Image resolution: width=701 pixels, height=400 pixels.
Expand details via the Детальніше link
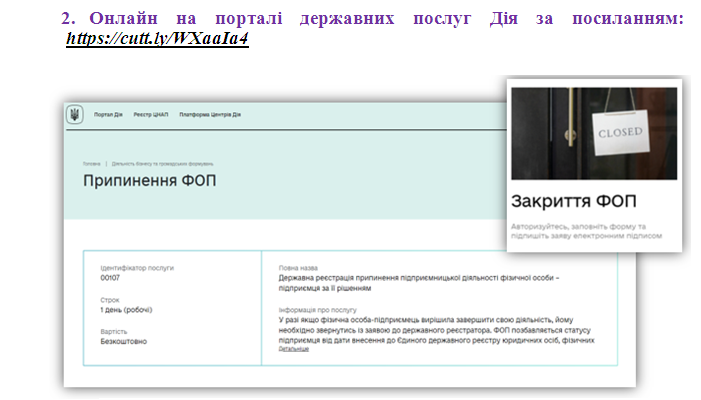(294, 349)
